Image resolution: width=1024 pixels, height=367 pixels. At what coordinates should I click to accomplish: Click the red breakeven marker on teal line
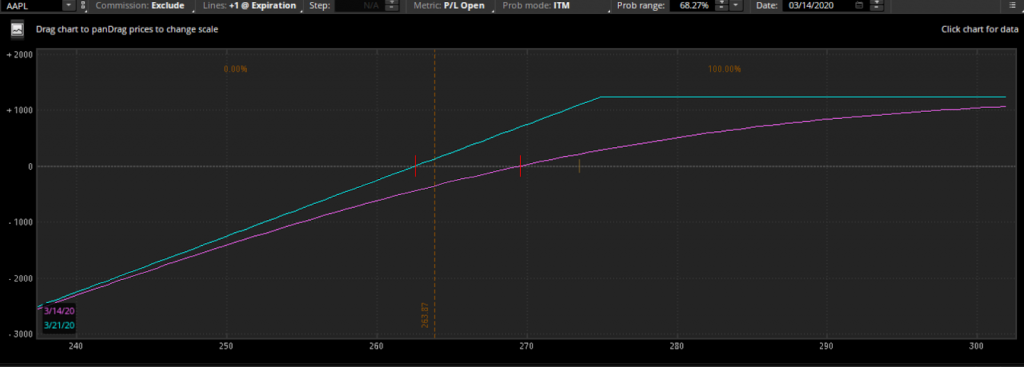click(x=415, y=166)
